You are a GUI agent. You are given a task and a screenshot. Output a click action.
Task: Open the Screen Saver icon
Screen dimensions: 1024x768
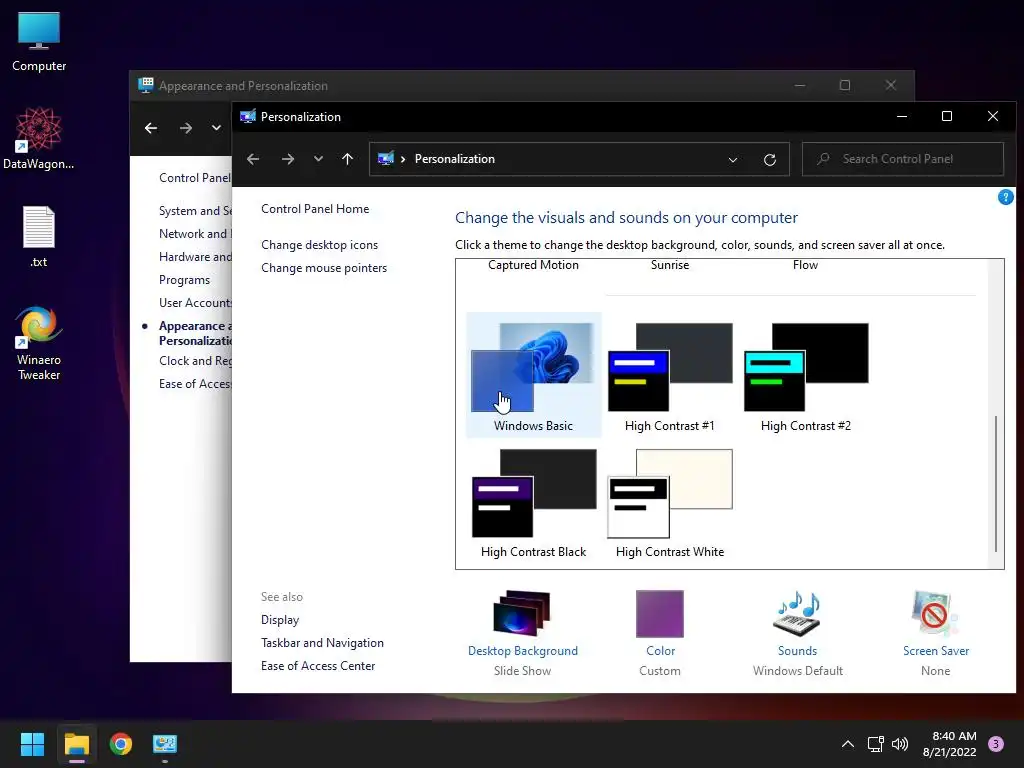pos(935,613)
